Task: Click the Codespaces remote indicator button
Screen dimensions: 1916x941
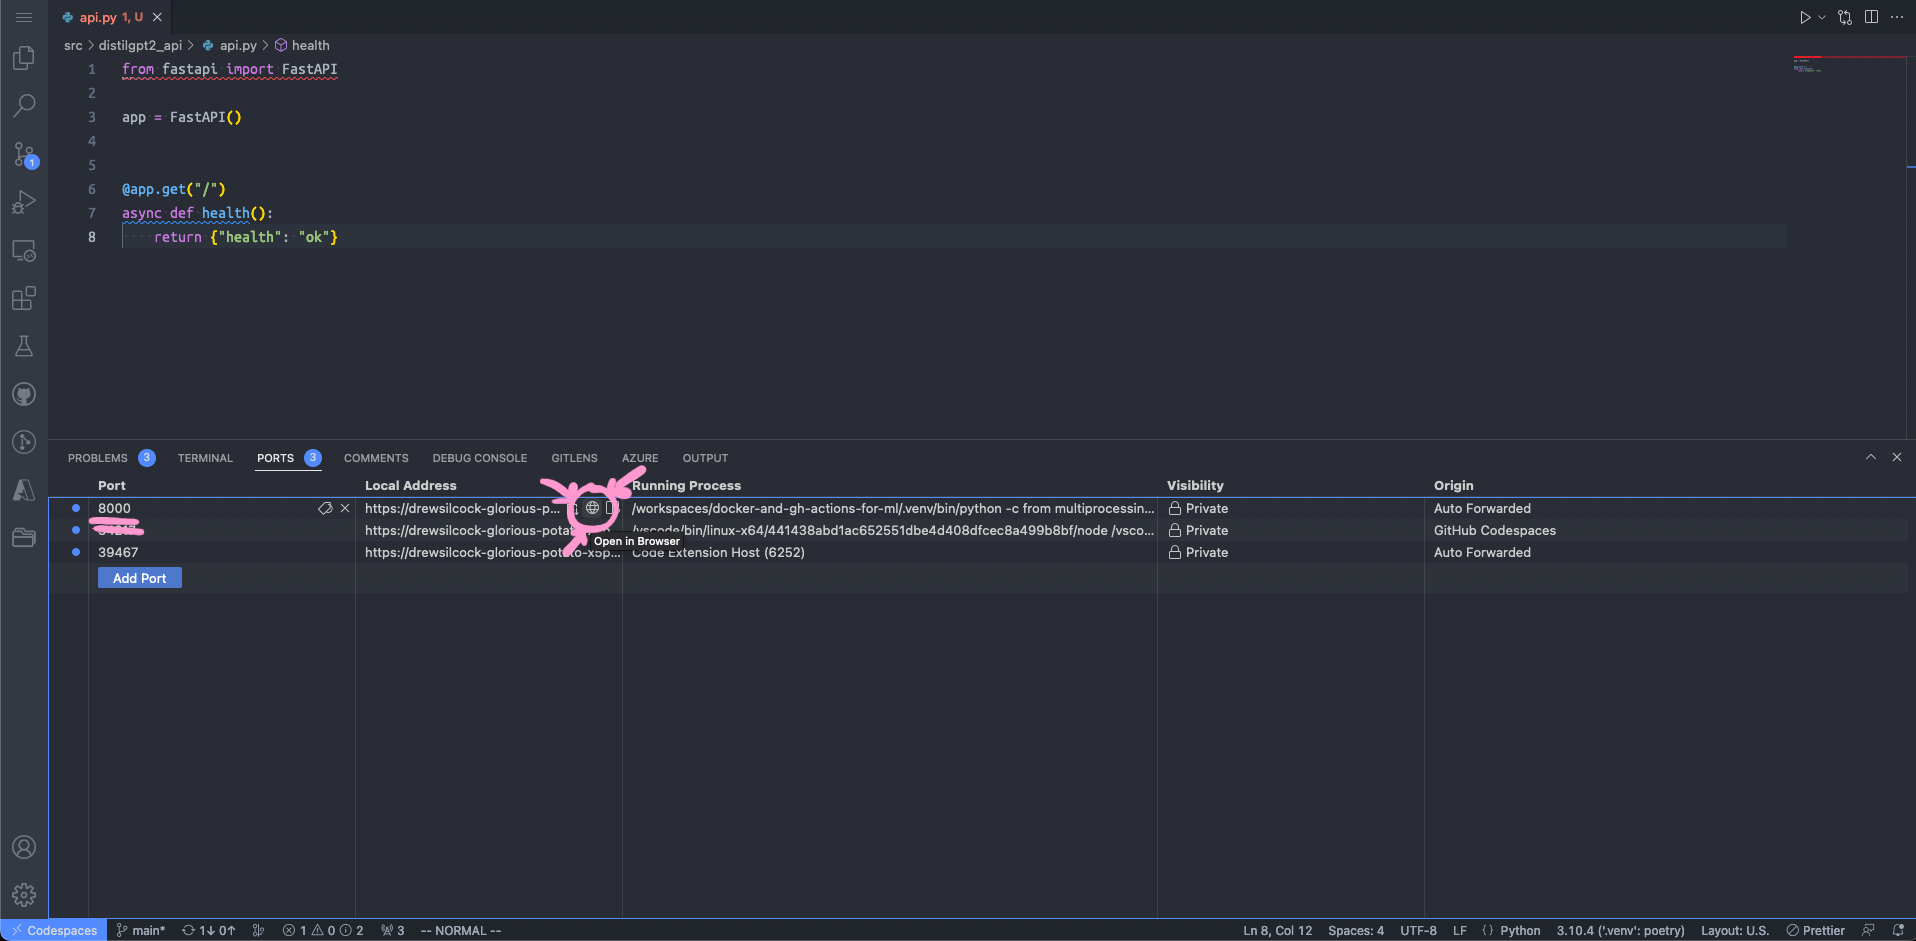Action: [x=55, y=930]
